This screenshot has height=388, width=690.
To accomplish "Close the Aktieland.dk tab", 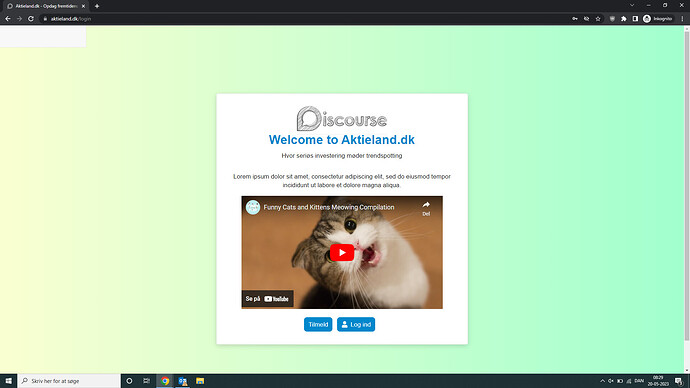I will coord(83,6).
